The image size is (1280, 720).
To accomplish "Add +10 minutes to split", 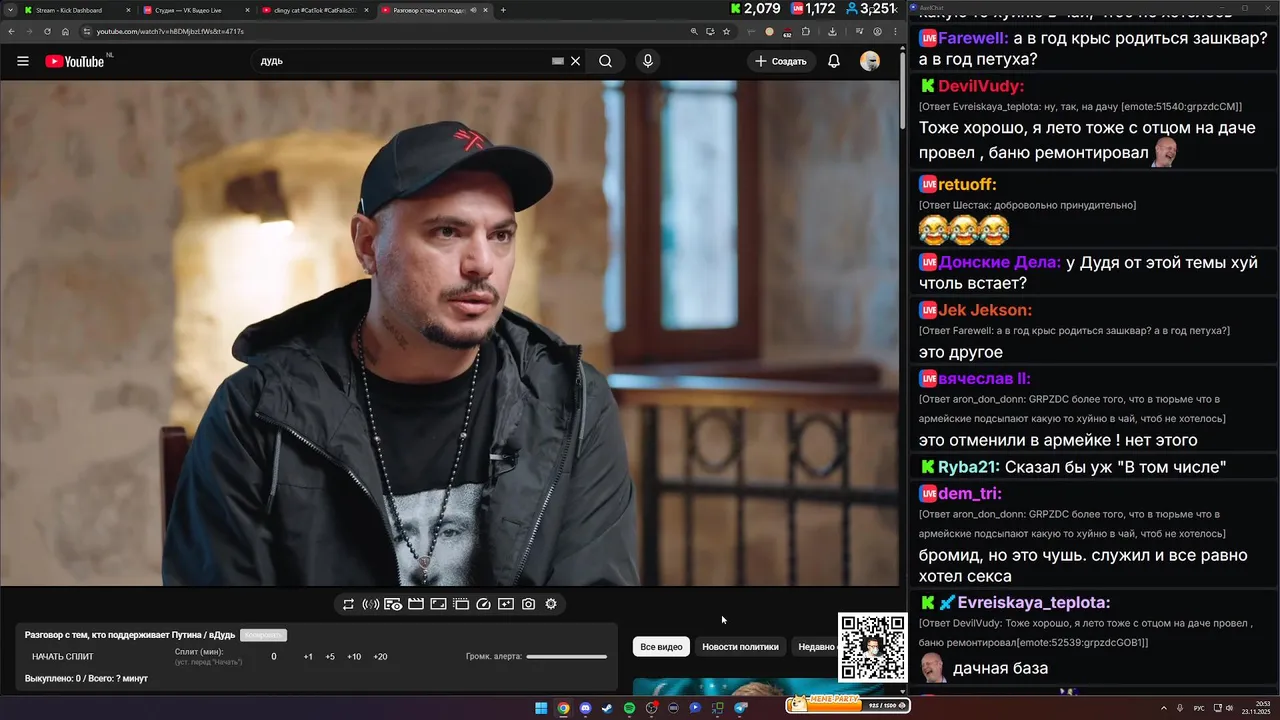I will tap(354, 657).
